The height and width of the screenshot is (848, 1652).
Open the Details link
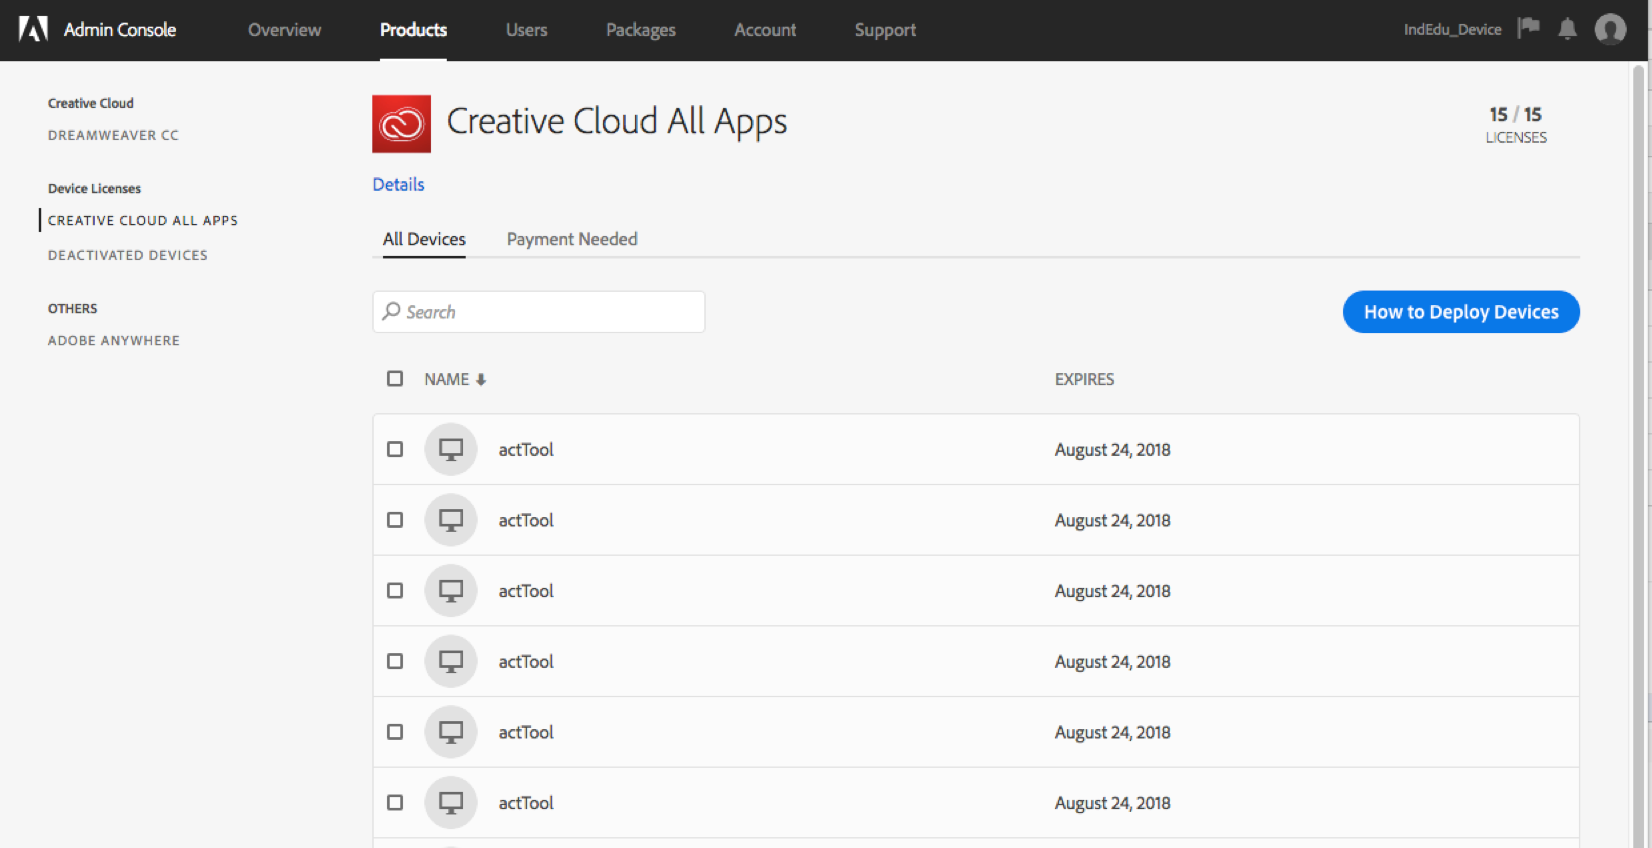(x=398, y=185)
